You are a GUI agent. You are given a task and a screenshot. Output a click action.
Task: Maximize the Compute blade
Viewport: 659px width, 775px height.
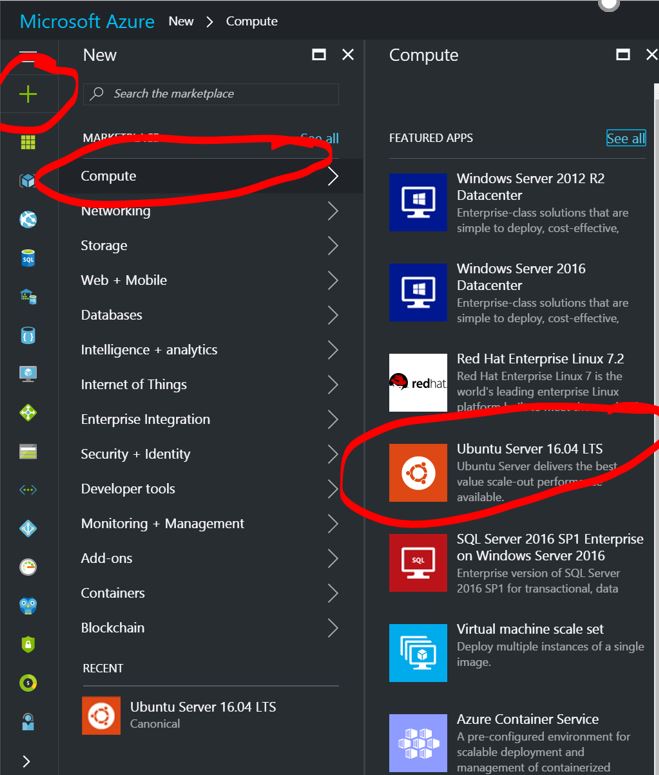(x=623, y=54)
